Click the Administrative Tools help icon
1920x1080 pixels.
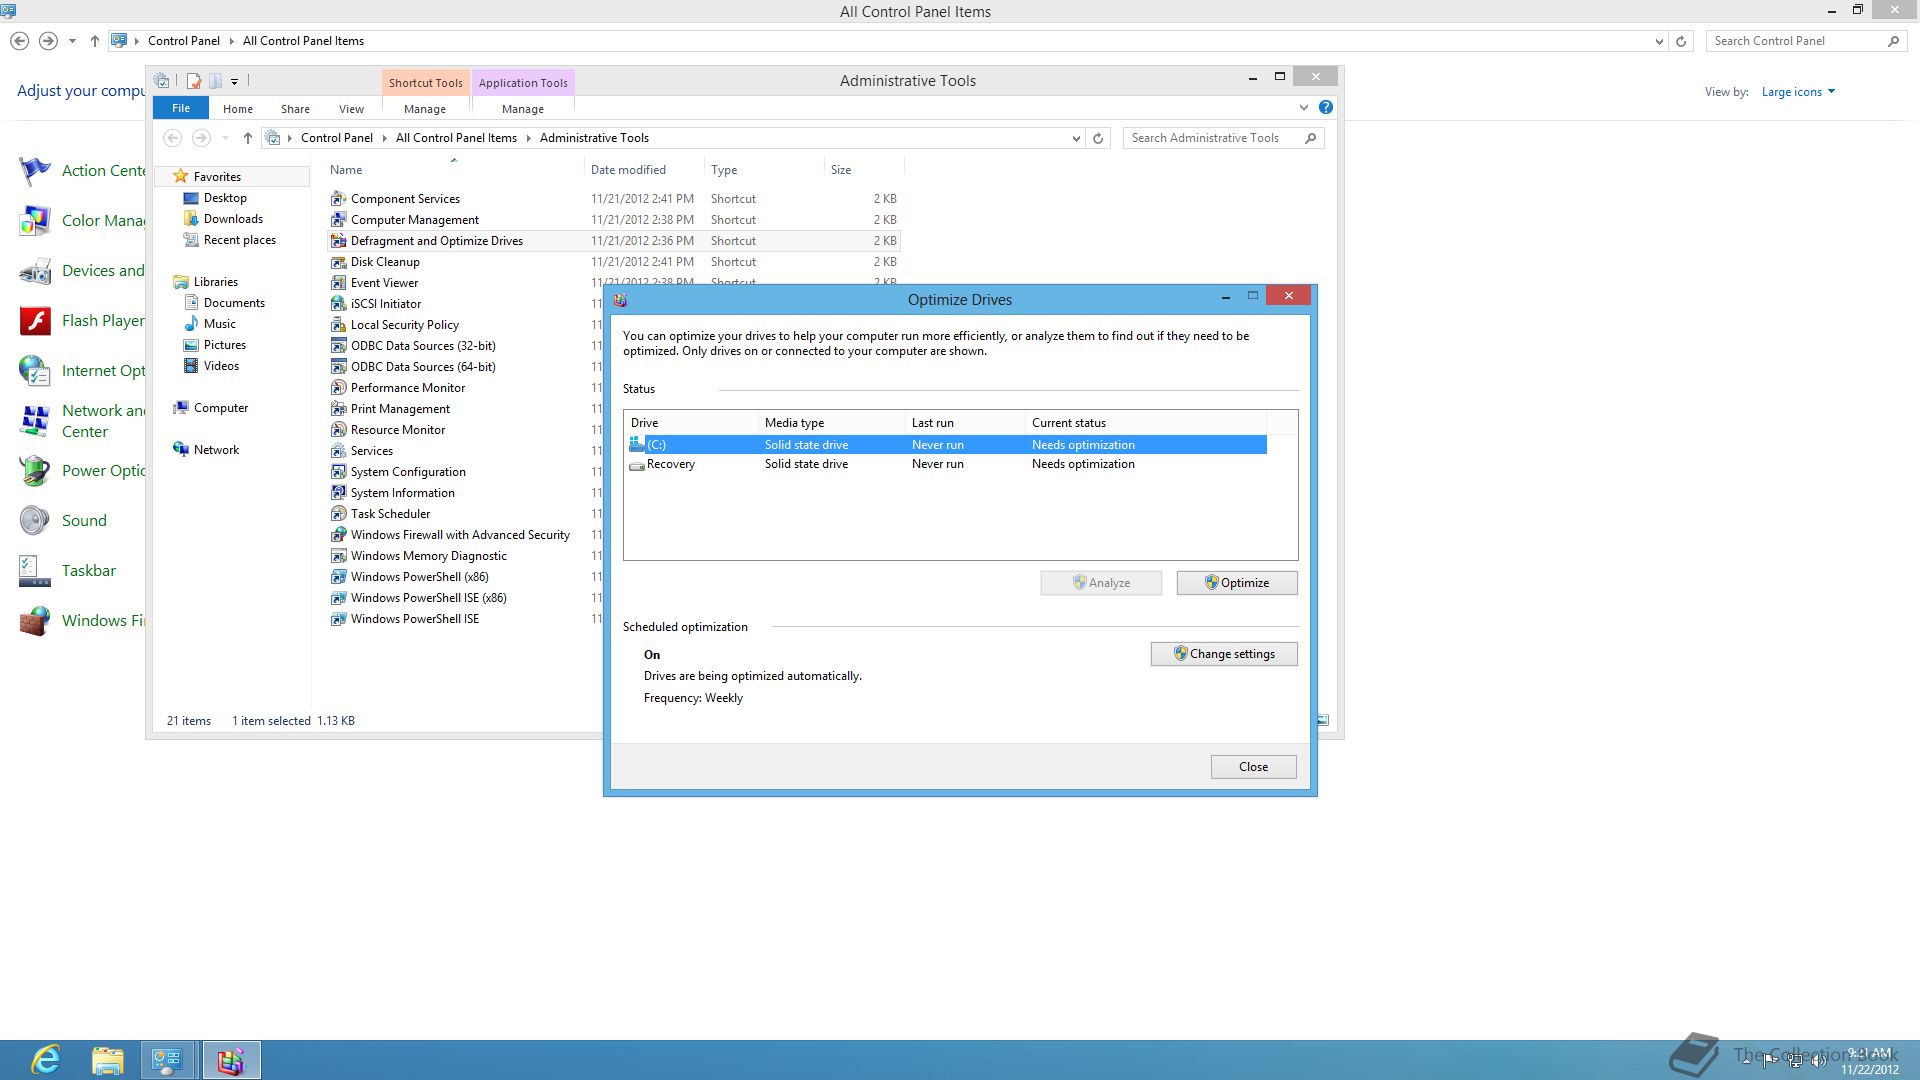pos(1326,107)
